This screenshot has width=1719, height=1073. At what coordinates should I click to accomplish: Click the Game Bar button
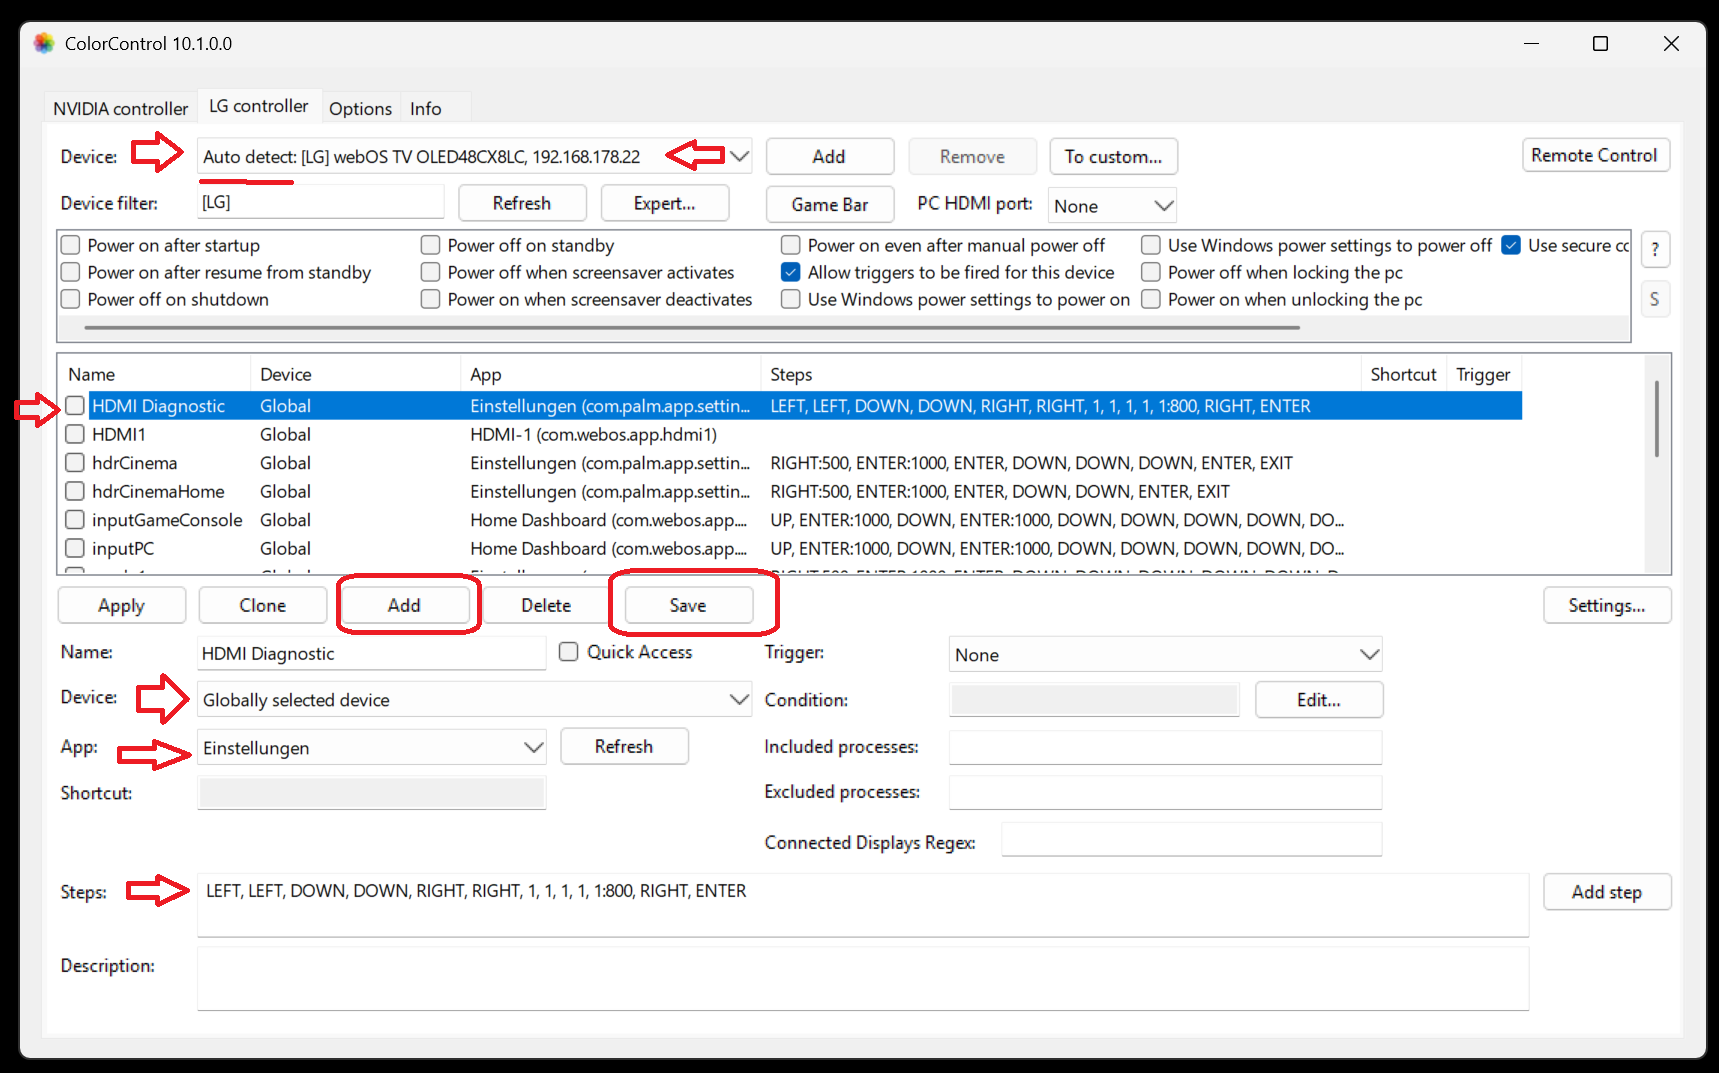tap(829, 204)
